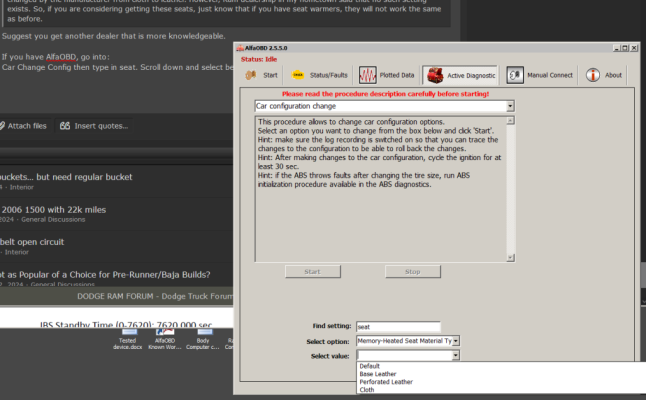This screenshot has width=646, height=400.
Task: Open the Manual Connect icon
Action: (515, 75)
